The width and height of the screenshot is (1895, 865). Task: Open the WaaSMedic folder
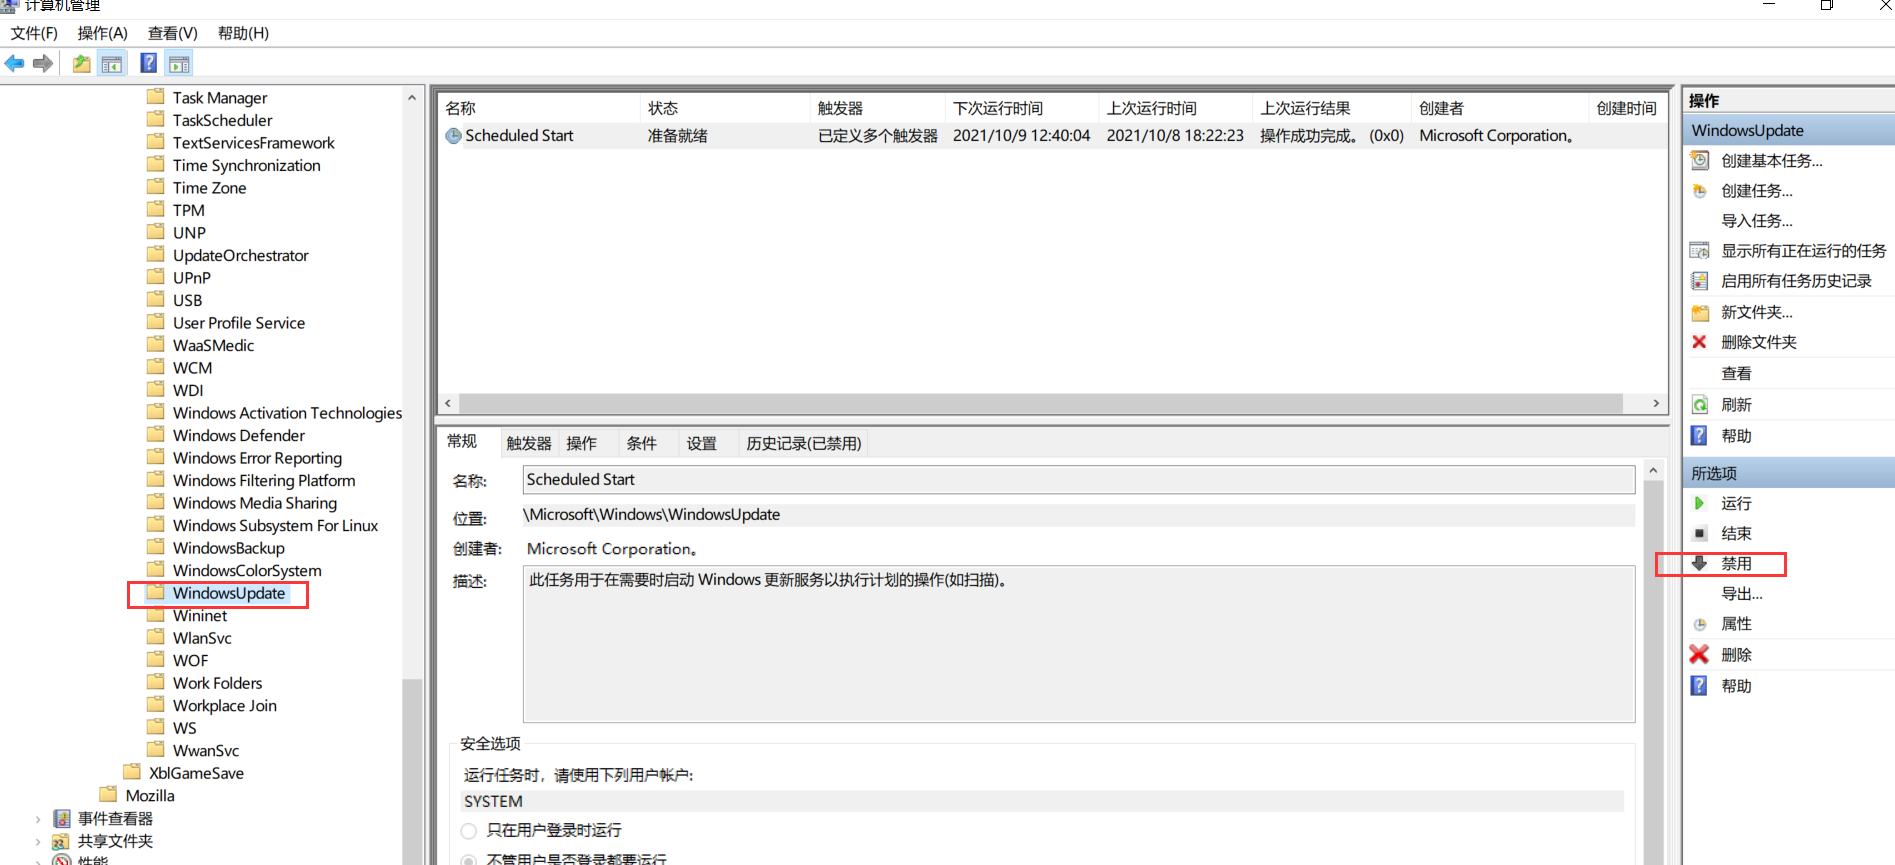213,346
